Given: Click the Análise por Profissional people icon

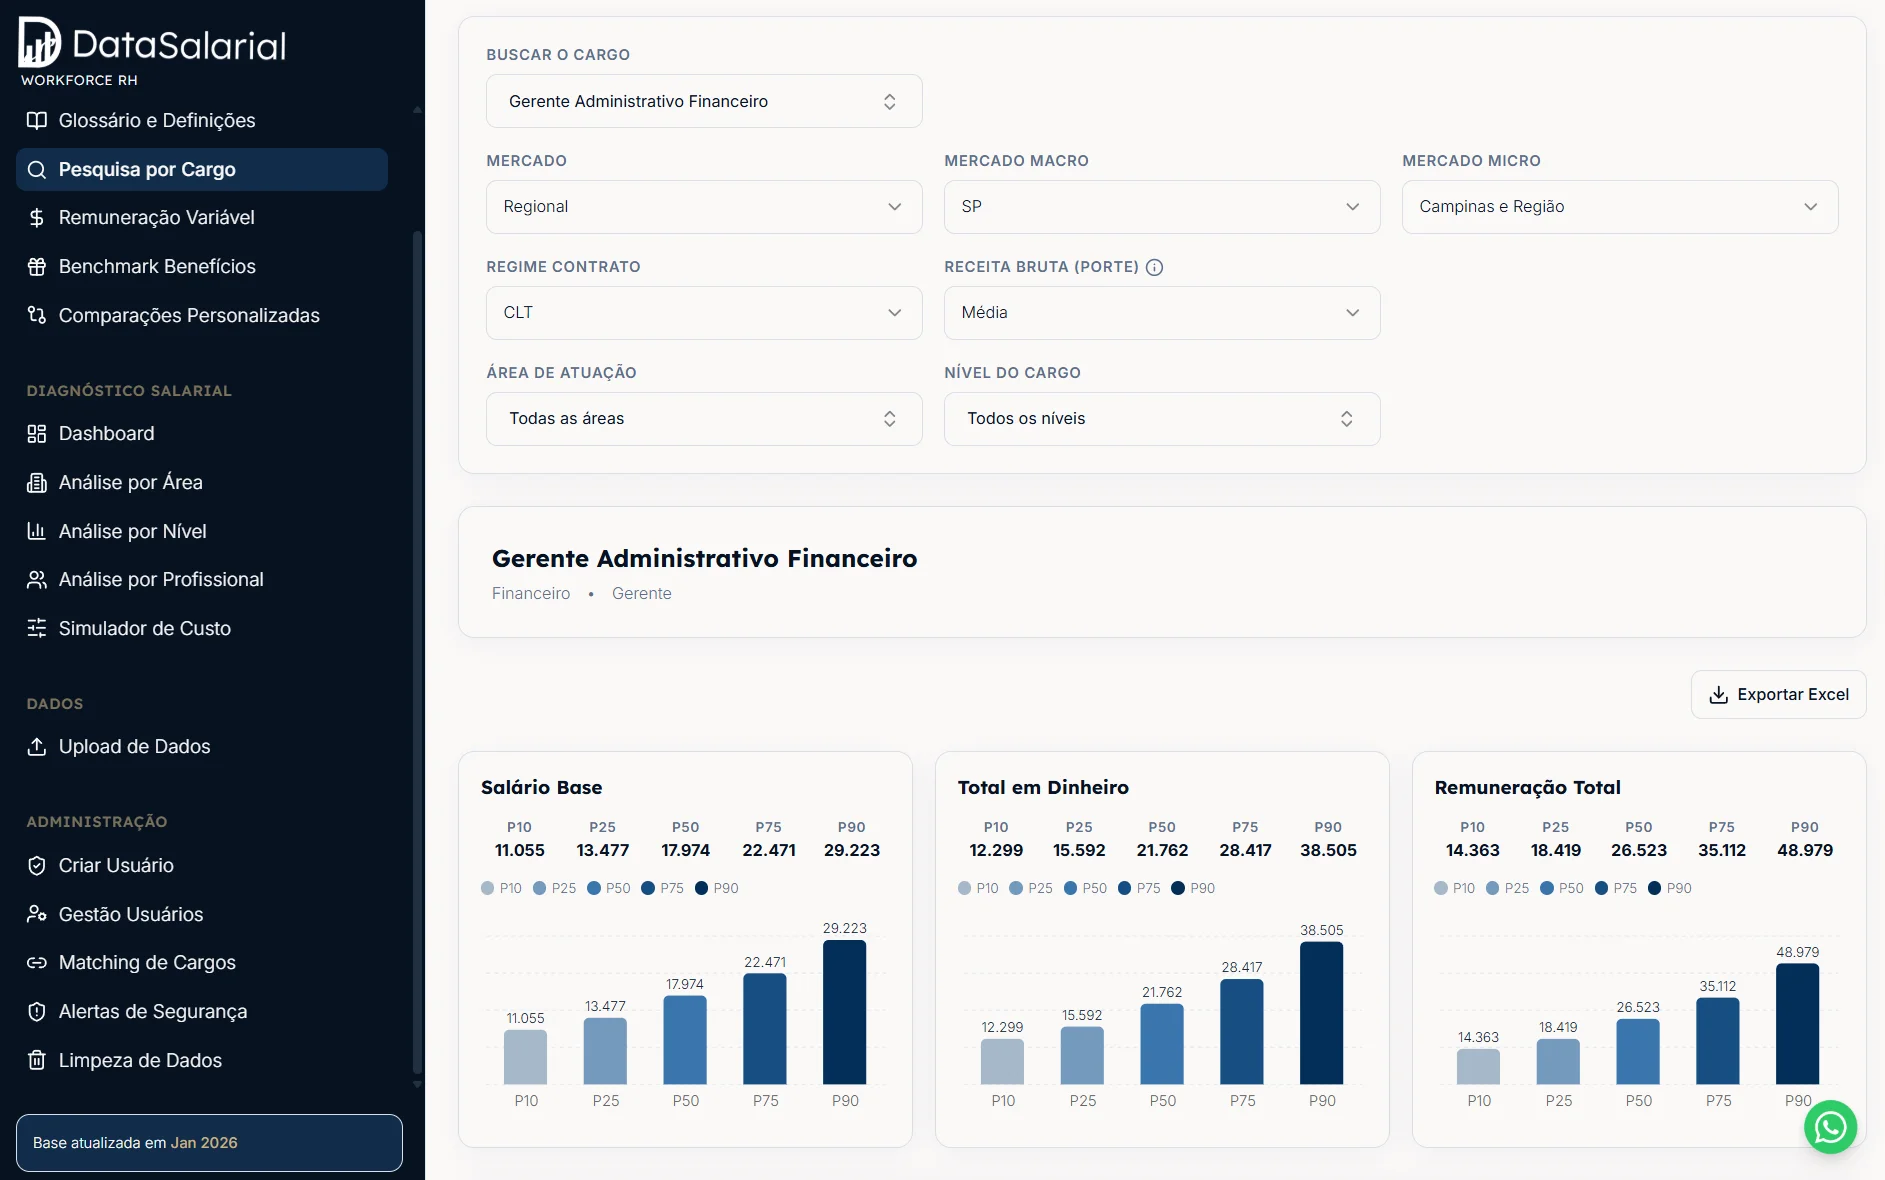Looking at the screenshot, I should (x=37, y=580).
